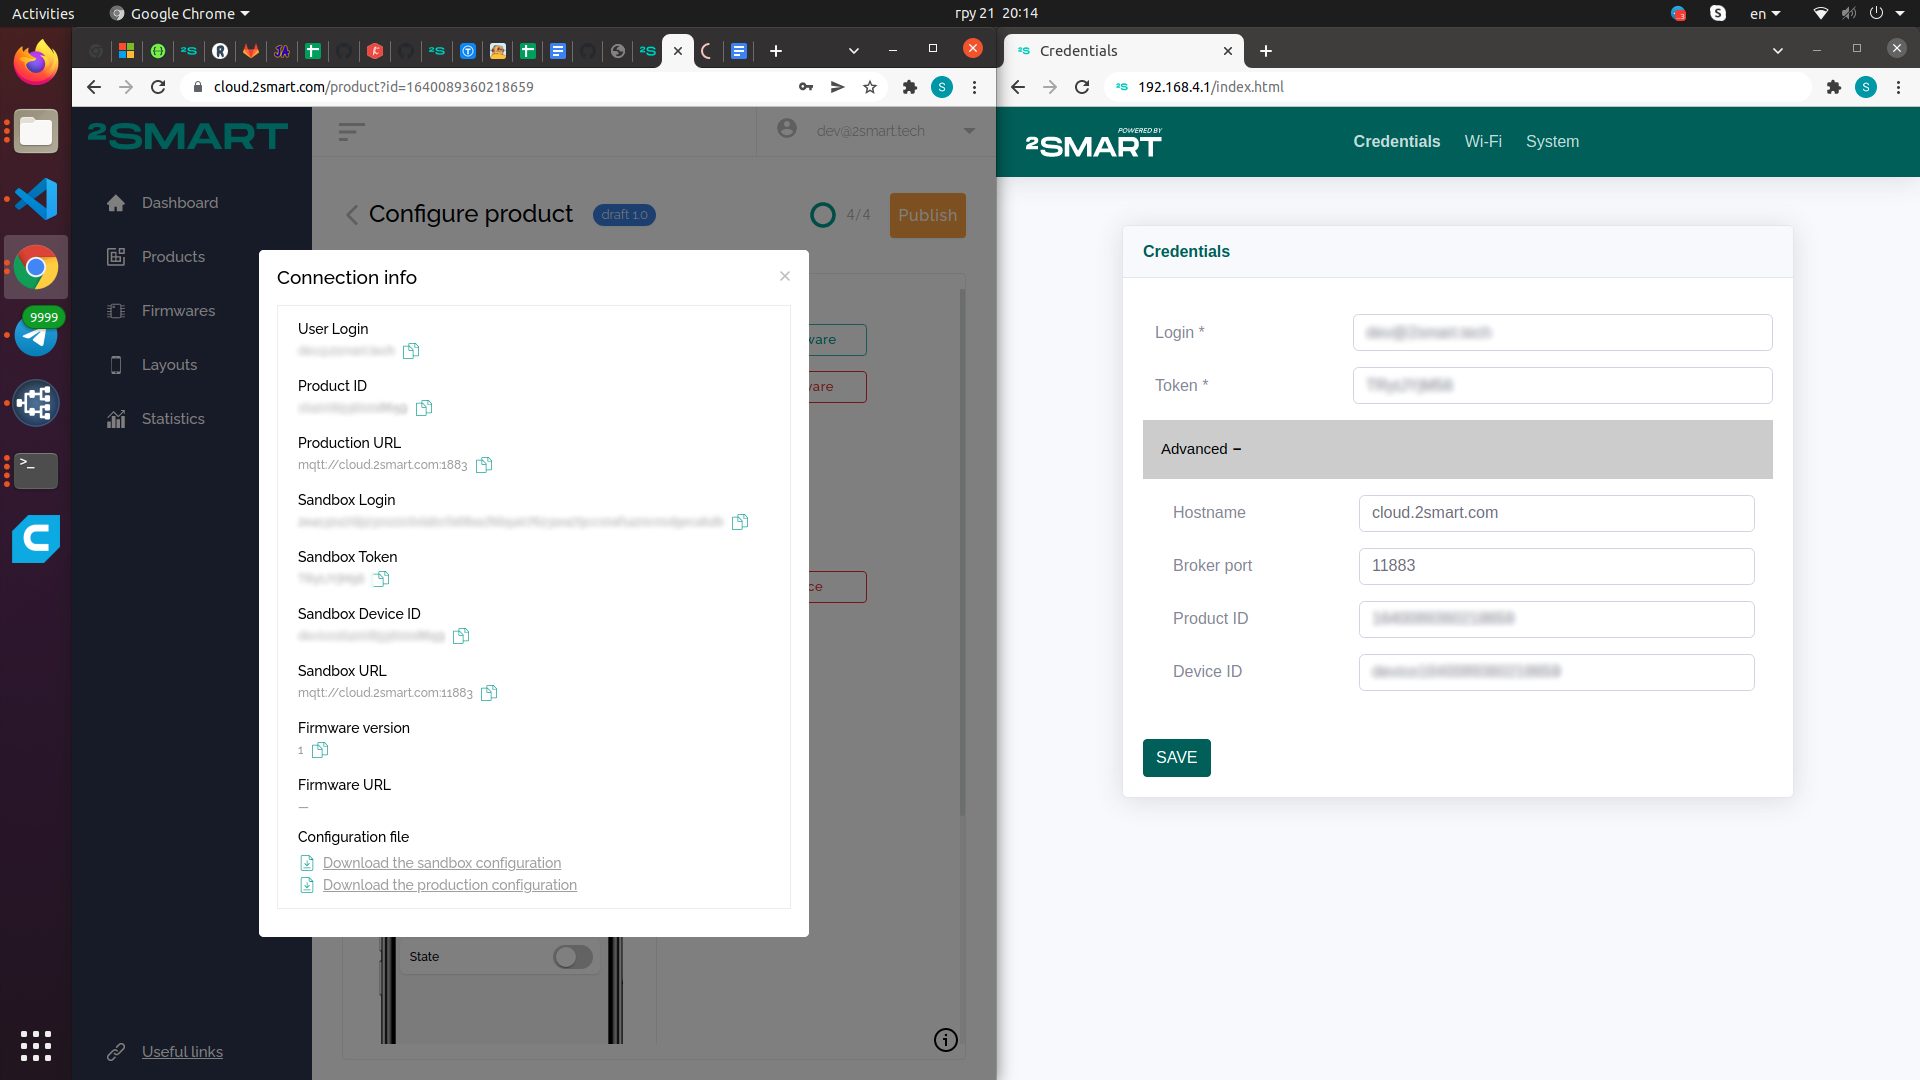Open extensions in left Chrome window
This screenshot has width=1920, height=1080.
(x=909, y=87)
